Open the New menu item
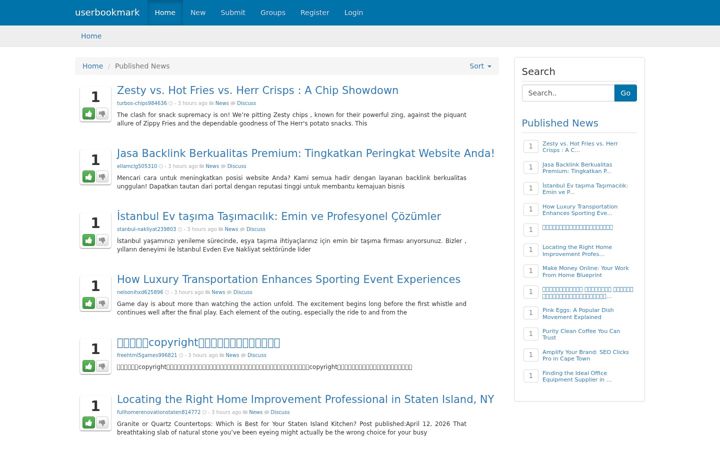Viewport: 720px width, 450px height. pyautogui.click(x=198, y=12)
